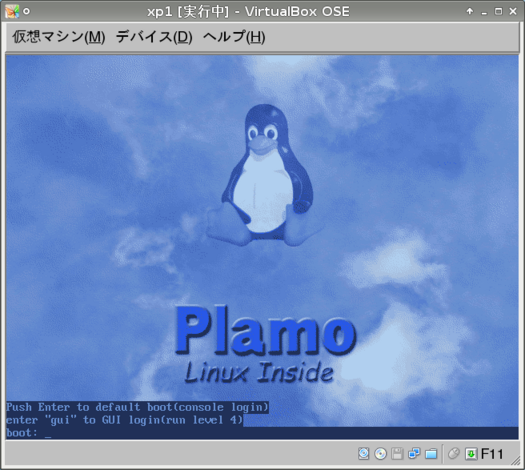The image size is (525, 470).
Task: Click the shade-up arrow in title bar
Action: tap(470, 11)
